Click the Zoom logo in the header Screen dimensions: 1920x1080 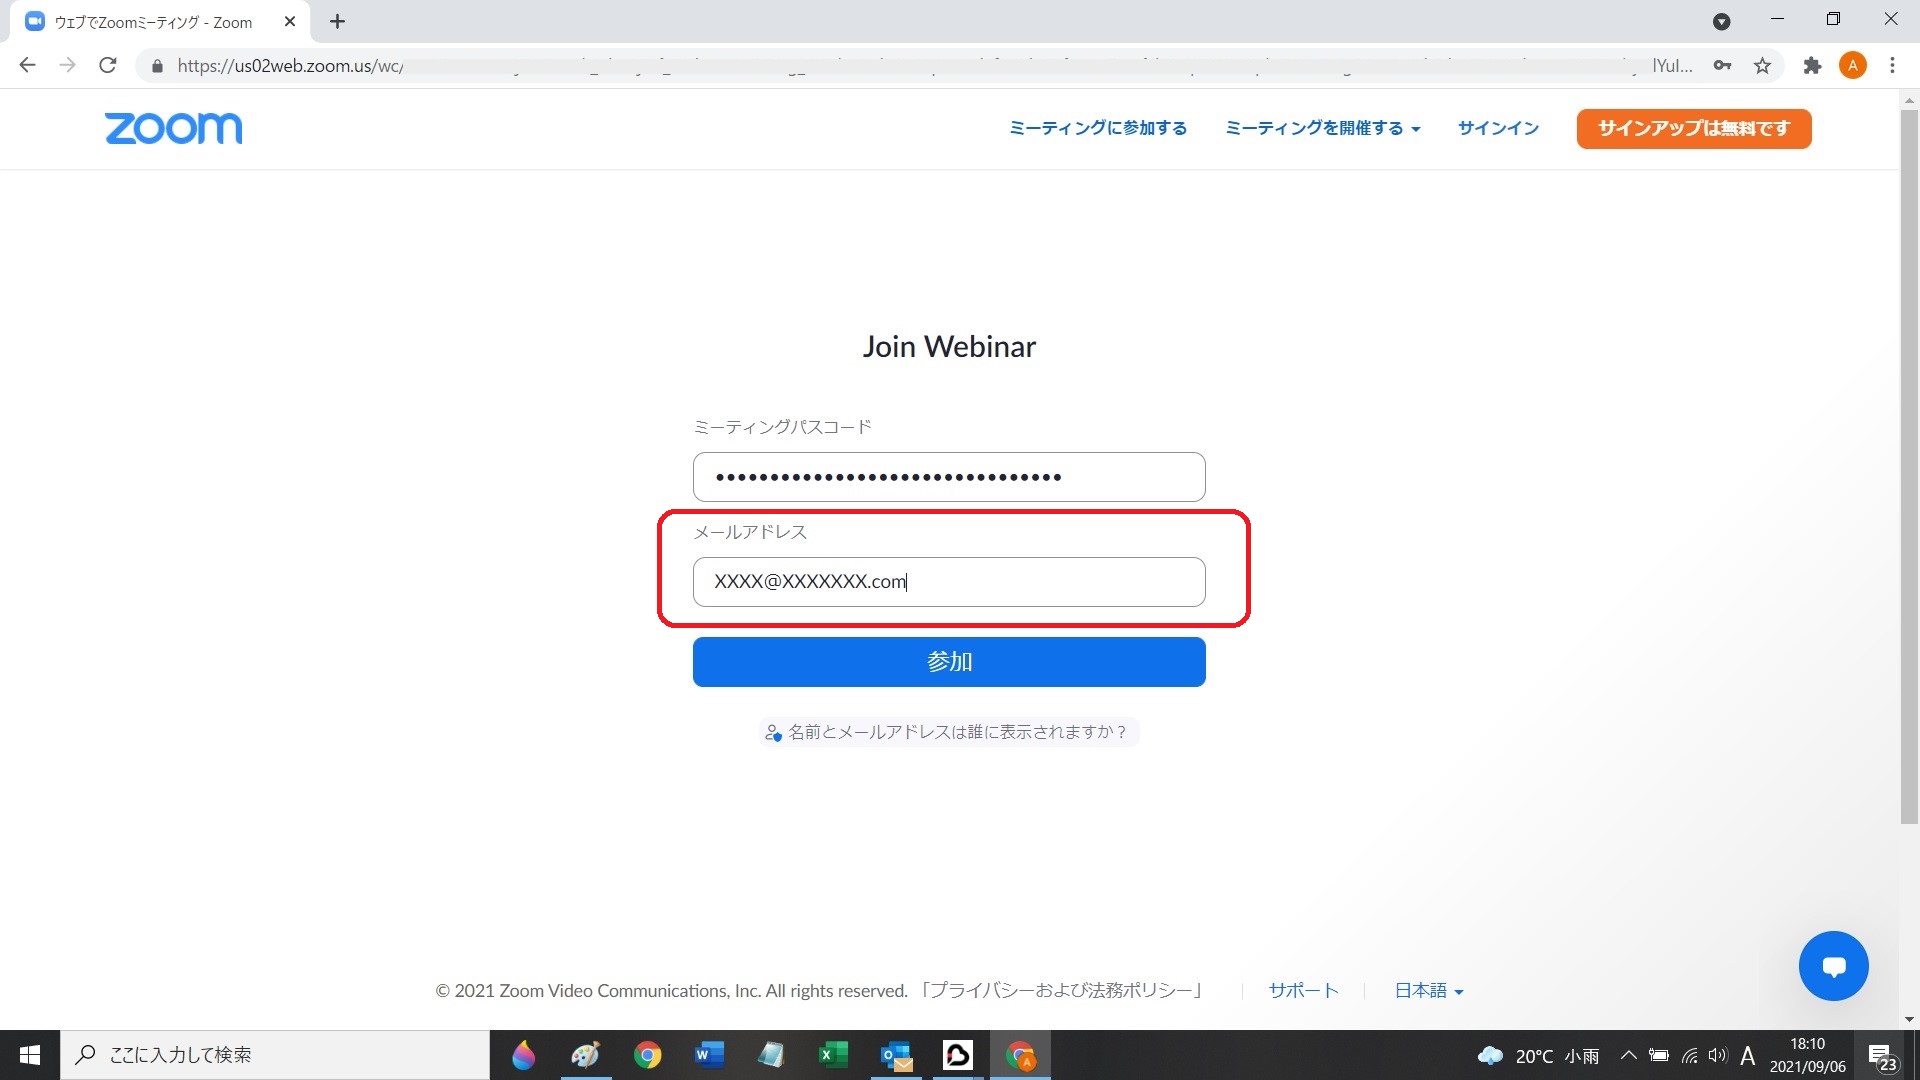point(173,128)
